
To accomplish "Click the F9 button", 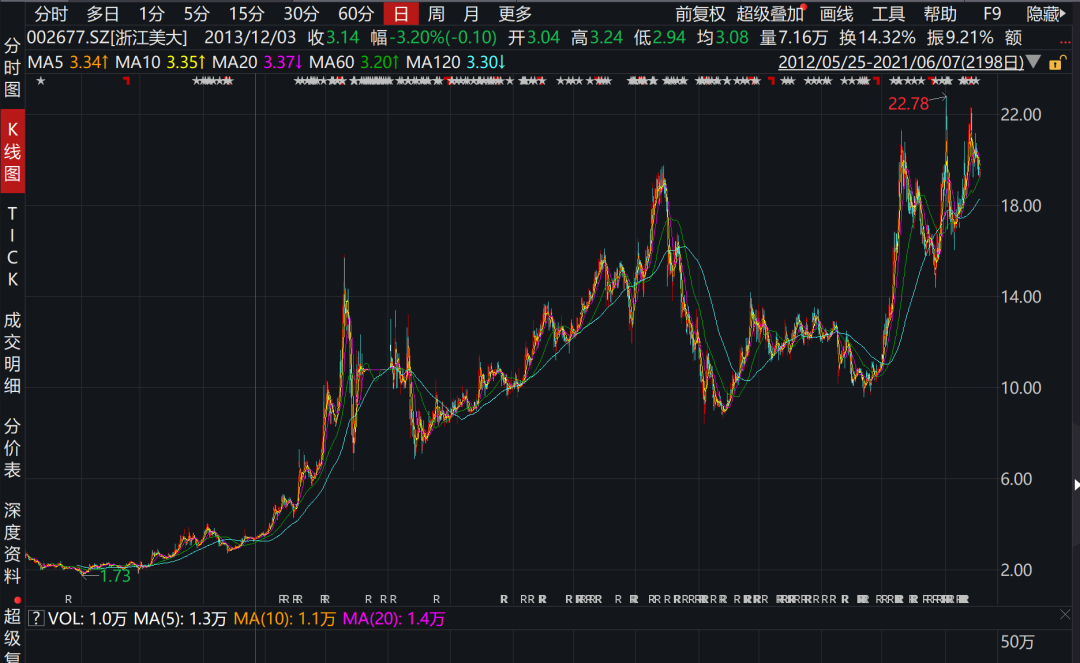I will 992,14.
